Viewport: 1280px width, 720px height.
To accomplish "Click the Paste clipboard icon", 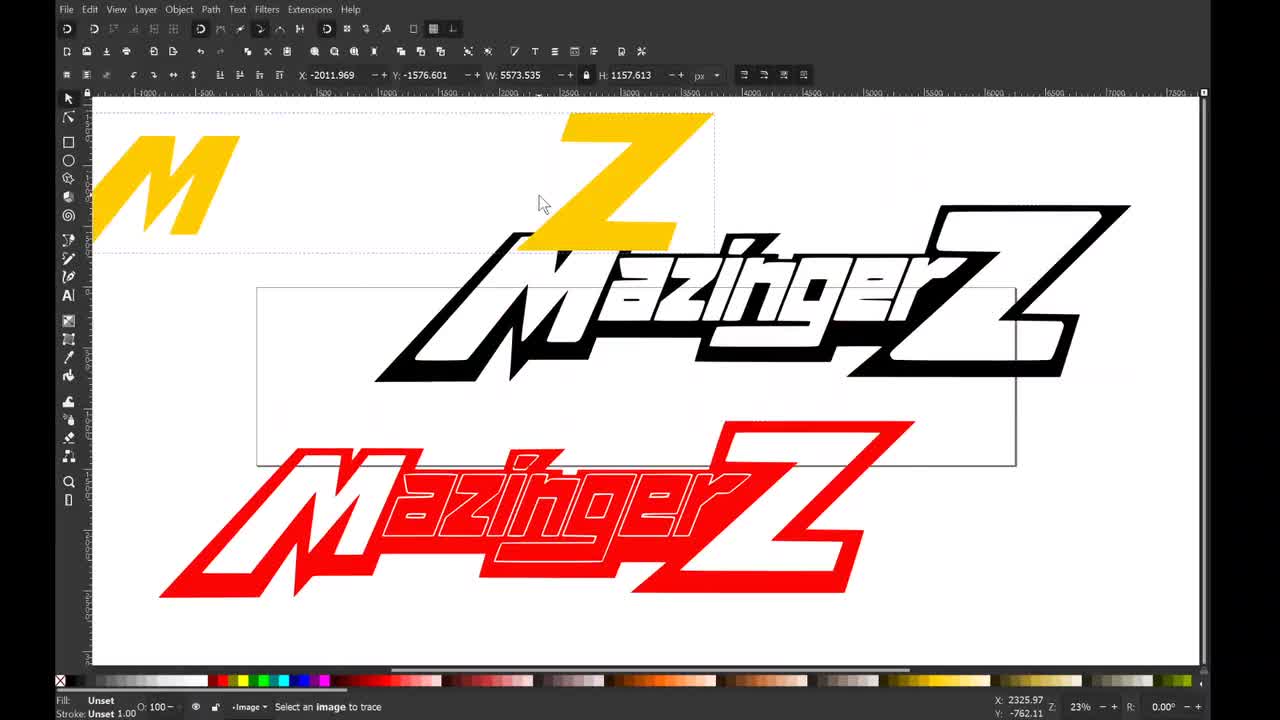I will click(x=287, y=51).
